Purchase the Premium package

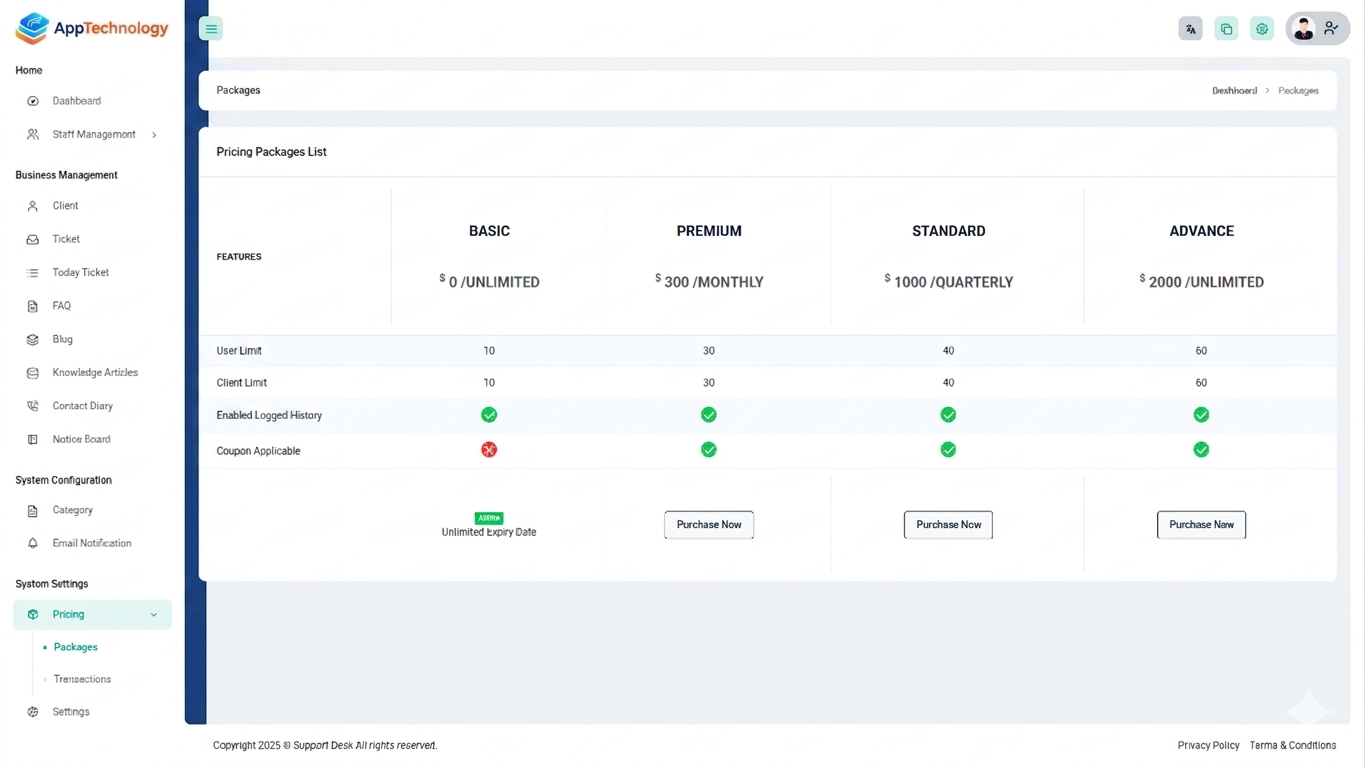pyautogui.click(x=709, y=525)
